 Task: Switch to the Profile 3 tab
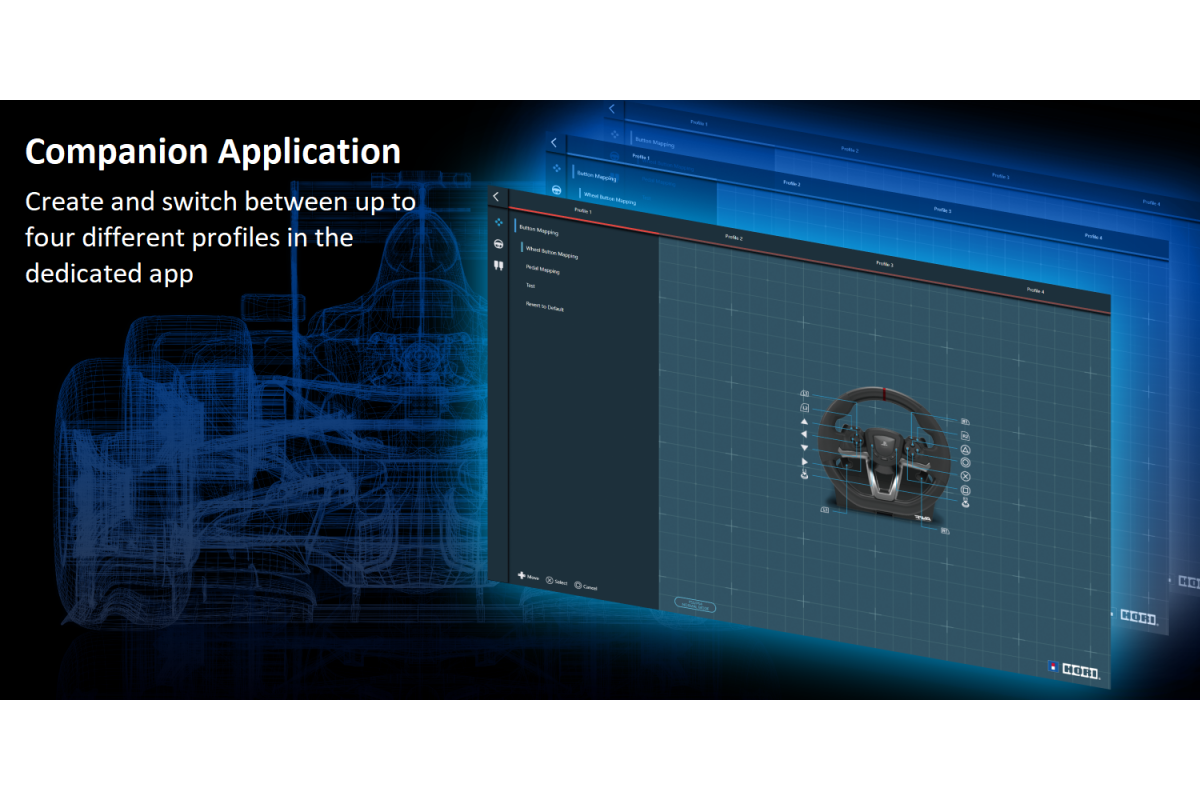884,264
